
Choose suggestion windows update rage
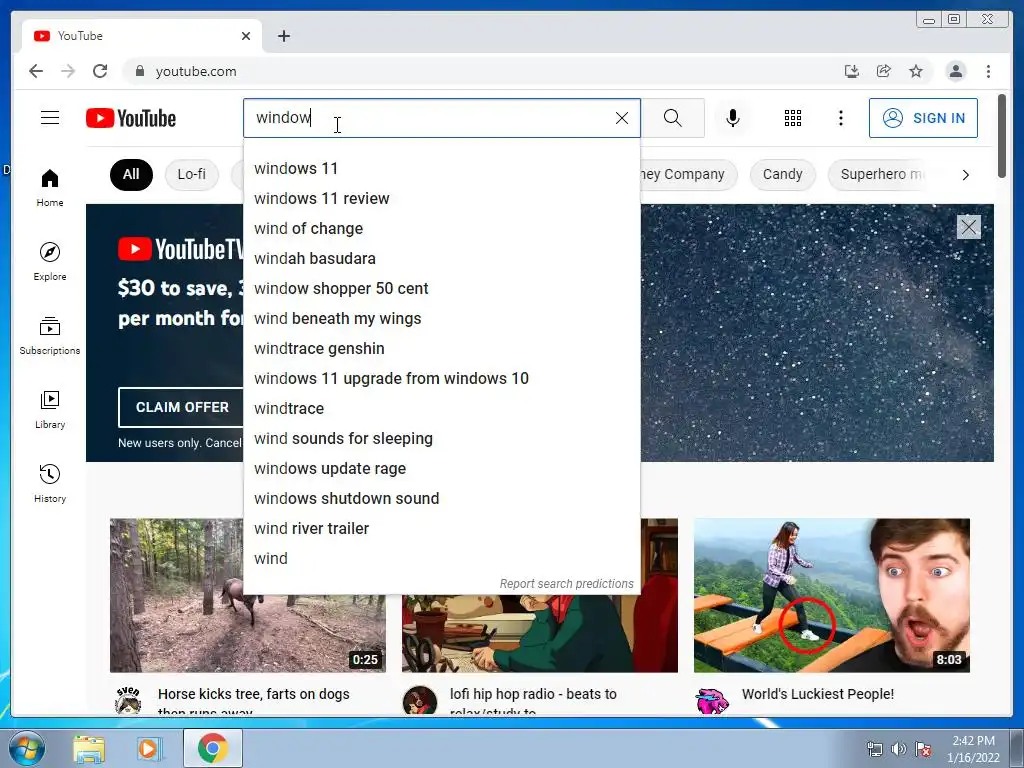(441, 469)
